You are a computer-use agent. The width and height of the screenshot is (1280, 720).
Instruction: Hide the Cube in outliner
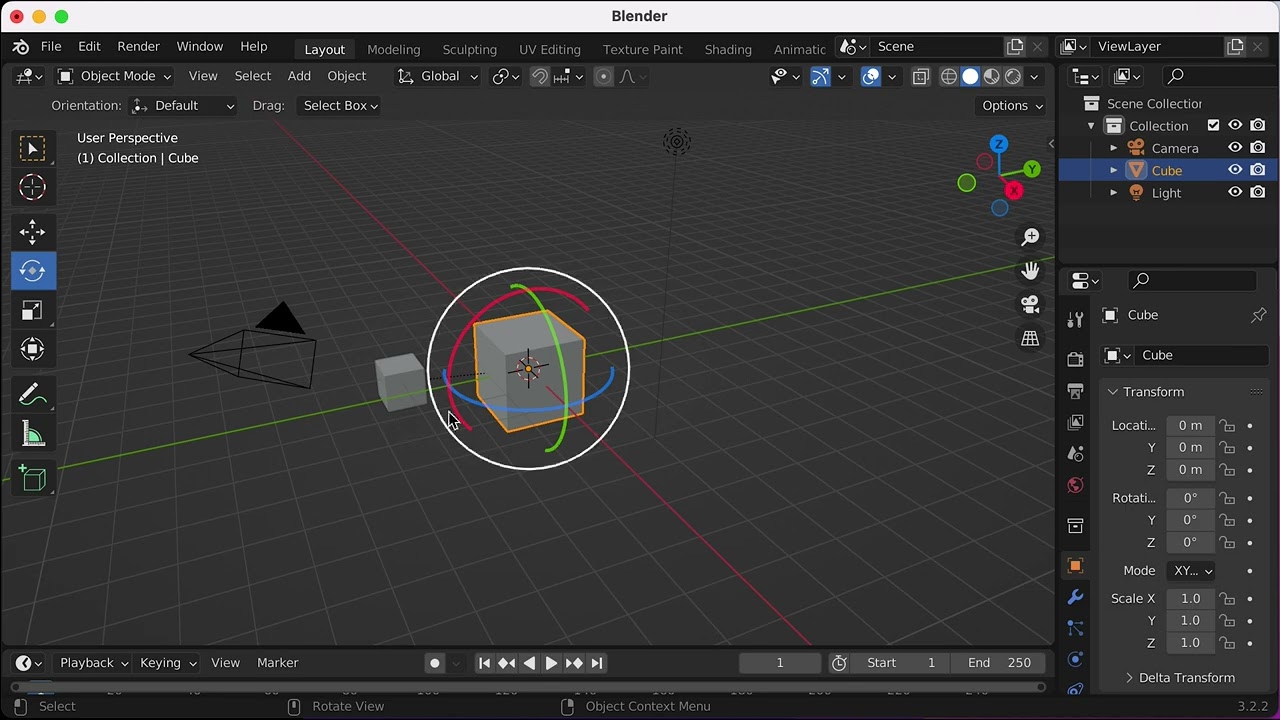[x=1236, y=170]
